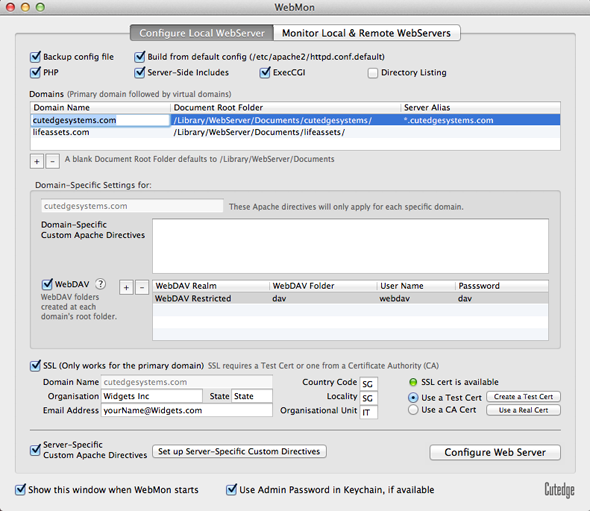This screenshot has height=511, width=590.
Task: Remove selected domain with minus button
Action: [53, 161]
